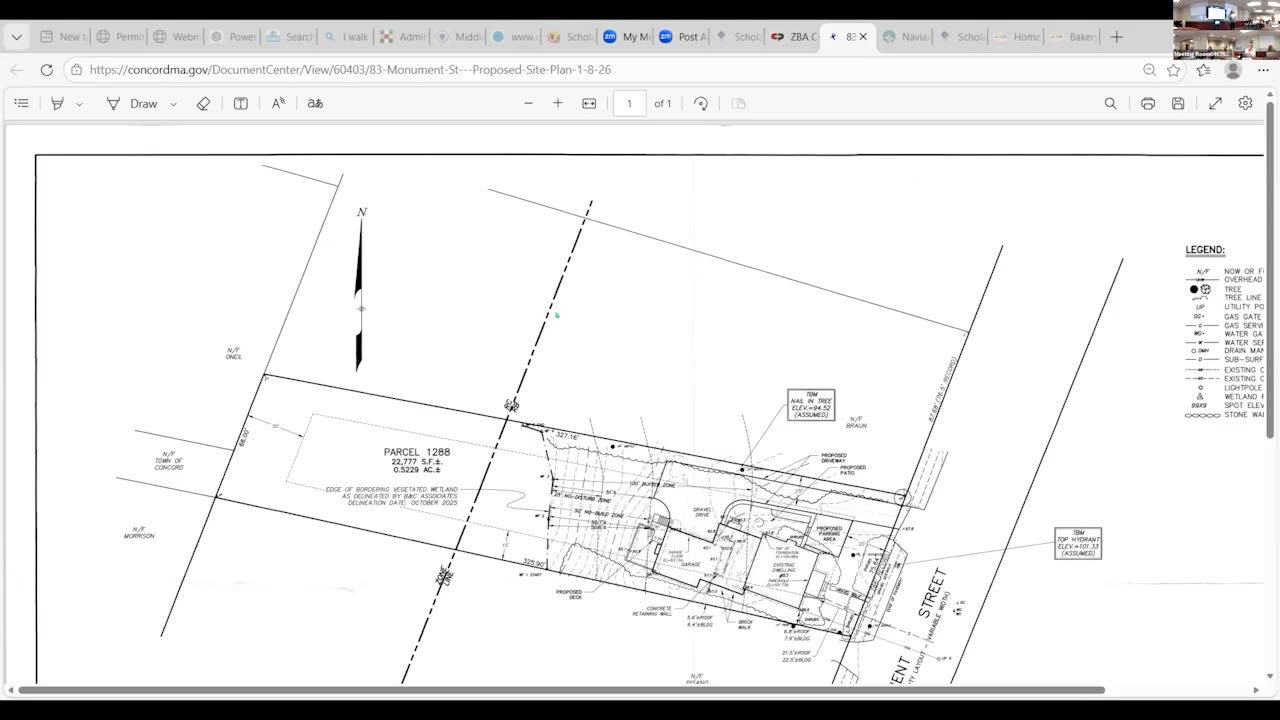Open the Translate tool
Screen dimensions: 1280x720
pyautogui.click(x=315, y=103)
